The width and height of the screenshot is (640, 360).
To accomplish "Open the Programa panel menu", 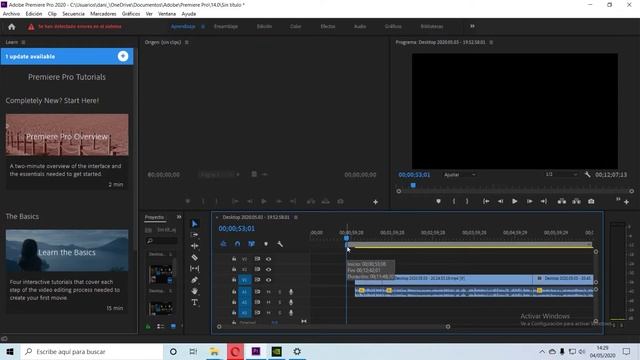I will click(491, 42).
